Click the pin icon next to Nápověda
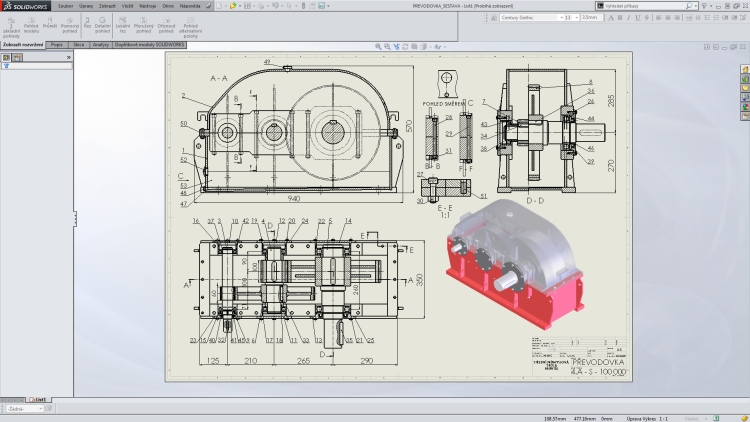Viewport: 750px width, 422px height. tap(209, 6)
